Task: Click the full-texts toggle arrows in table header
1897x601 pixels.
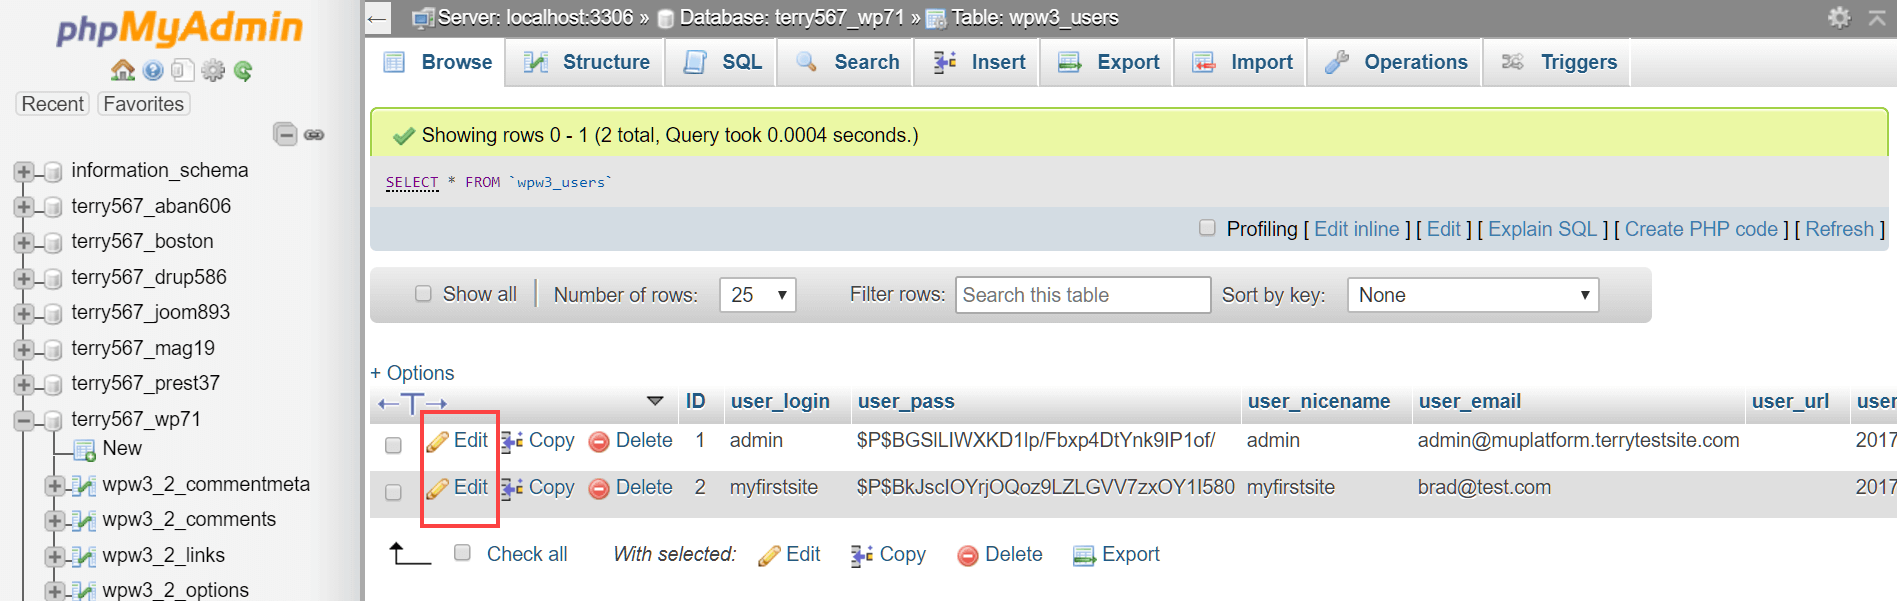Action: point(412,403)
